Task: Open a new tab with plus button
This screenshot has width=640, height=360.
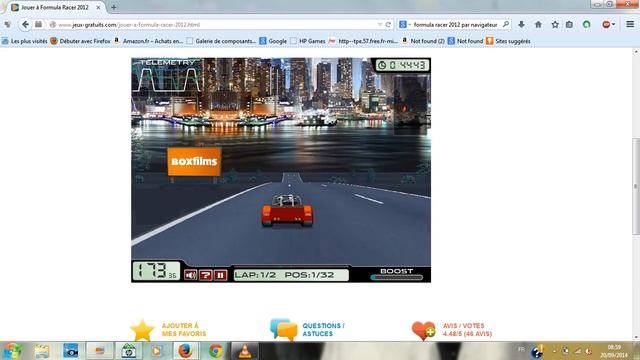Action: [113, 7]
